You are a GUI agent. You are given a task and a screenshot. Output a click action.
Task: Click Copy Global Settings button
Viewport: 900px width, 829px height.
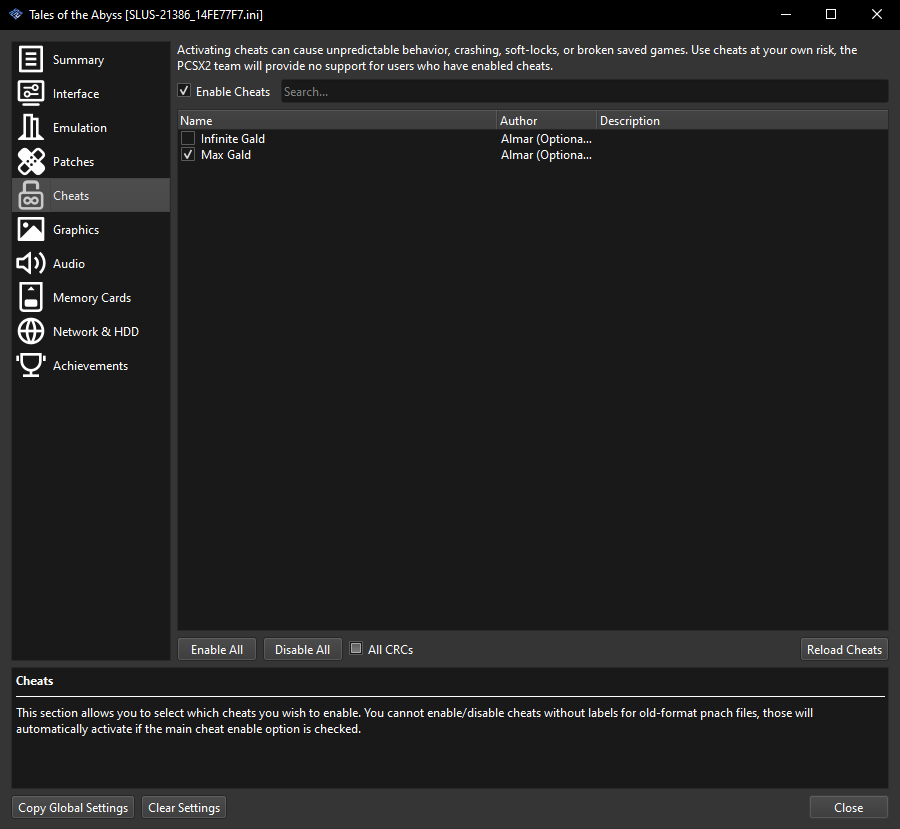point(73,807)
